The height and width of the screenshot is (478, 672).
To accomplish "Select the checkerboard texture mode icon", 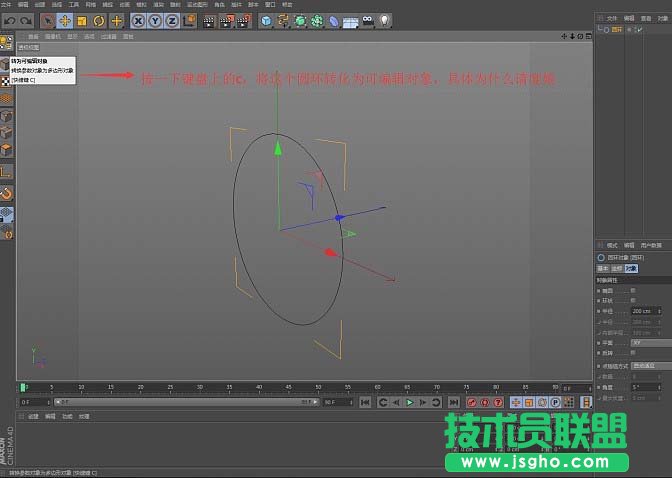I will pos(5,81).
